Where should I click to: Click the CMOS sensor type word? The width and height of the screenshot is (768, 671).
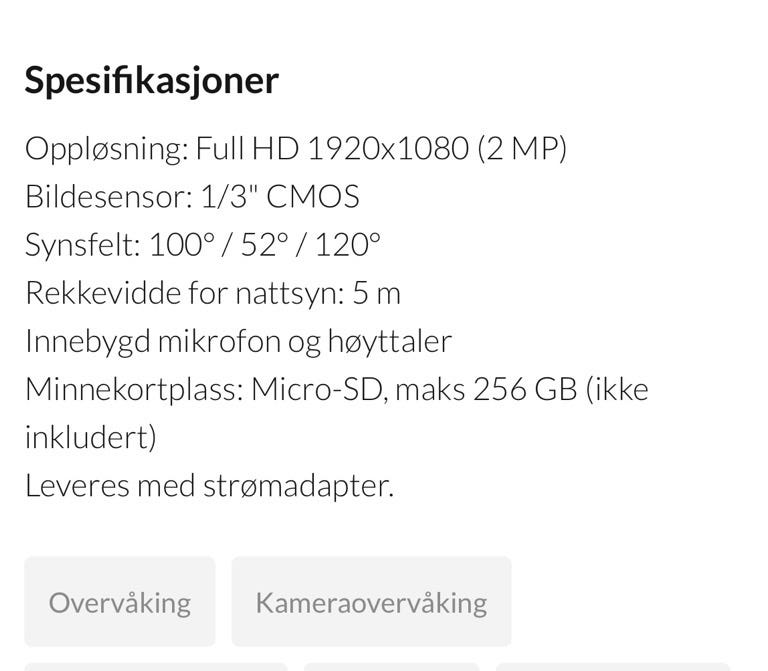(313, 197)
